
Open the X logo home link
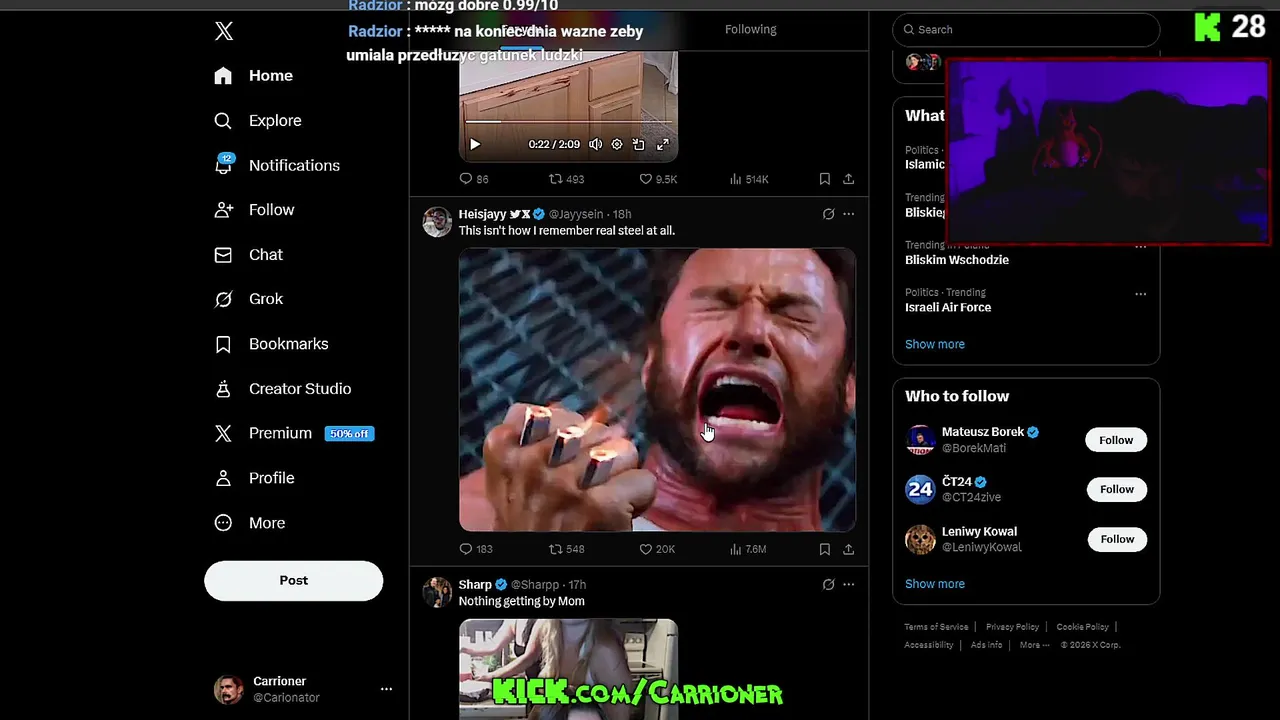(x=224, y=31)
